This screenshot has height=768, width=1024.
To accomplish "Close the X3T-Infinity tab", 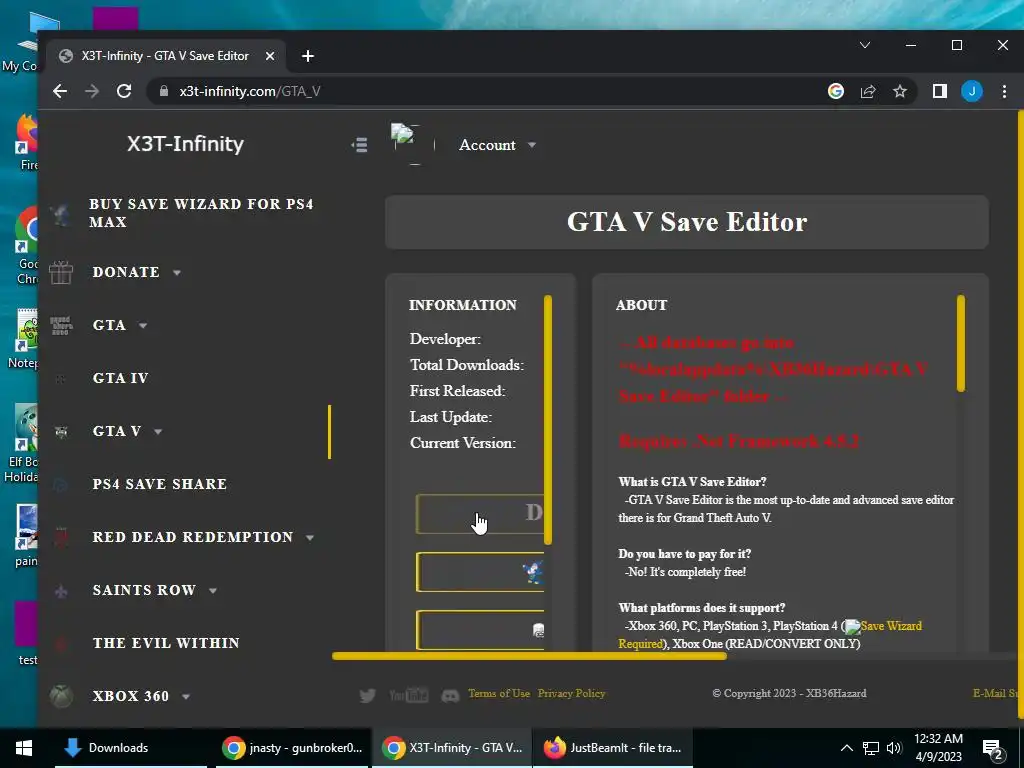I will pos(270,56).
